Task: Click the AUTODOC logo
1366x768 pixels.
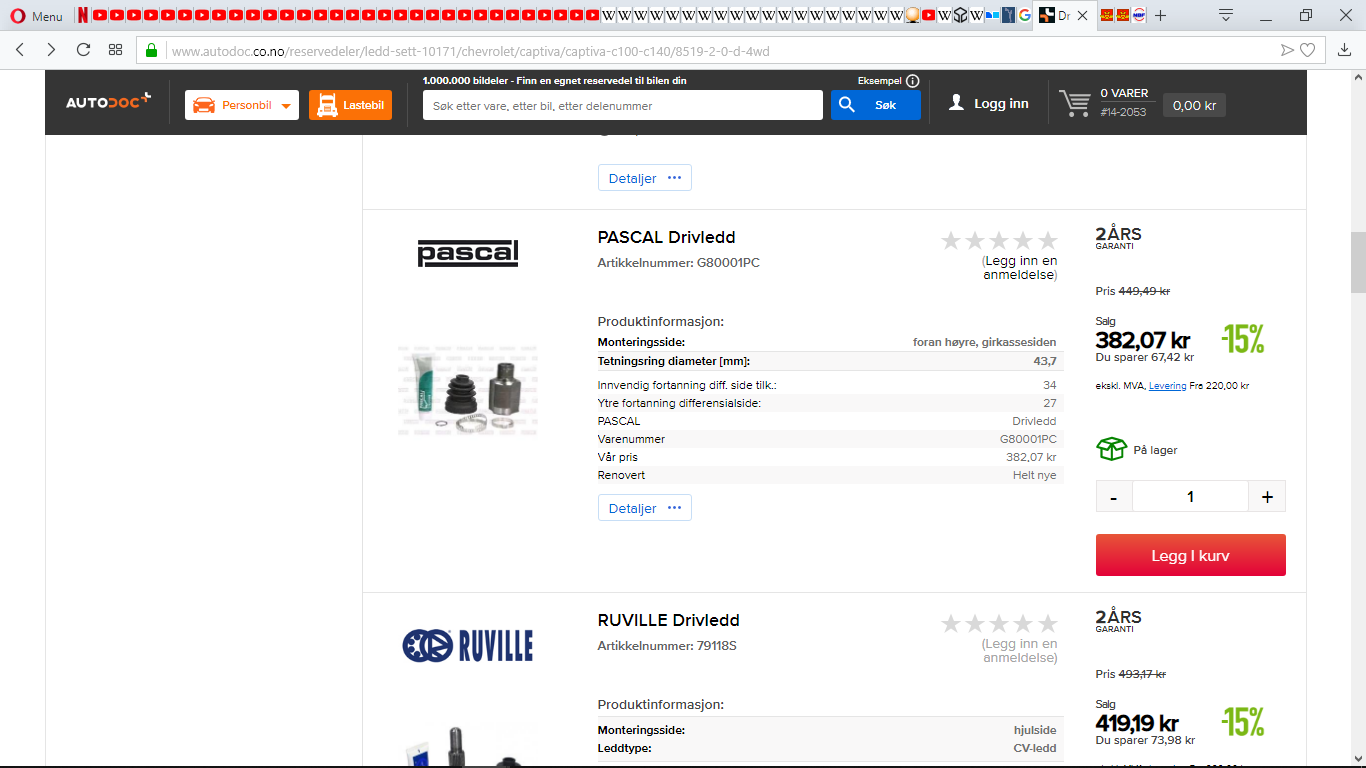Action: coord(108,101)
